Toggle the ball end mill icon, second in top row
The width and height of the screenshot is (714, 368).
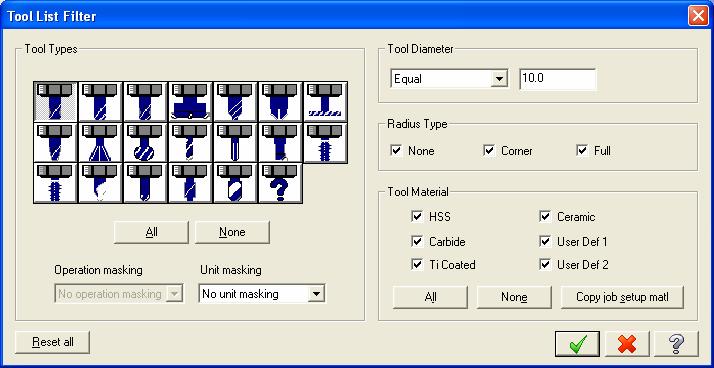[100, 102]
